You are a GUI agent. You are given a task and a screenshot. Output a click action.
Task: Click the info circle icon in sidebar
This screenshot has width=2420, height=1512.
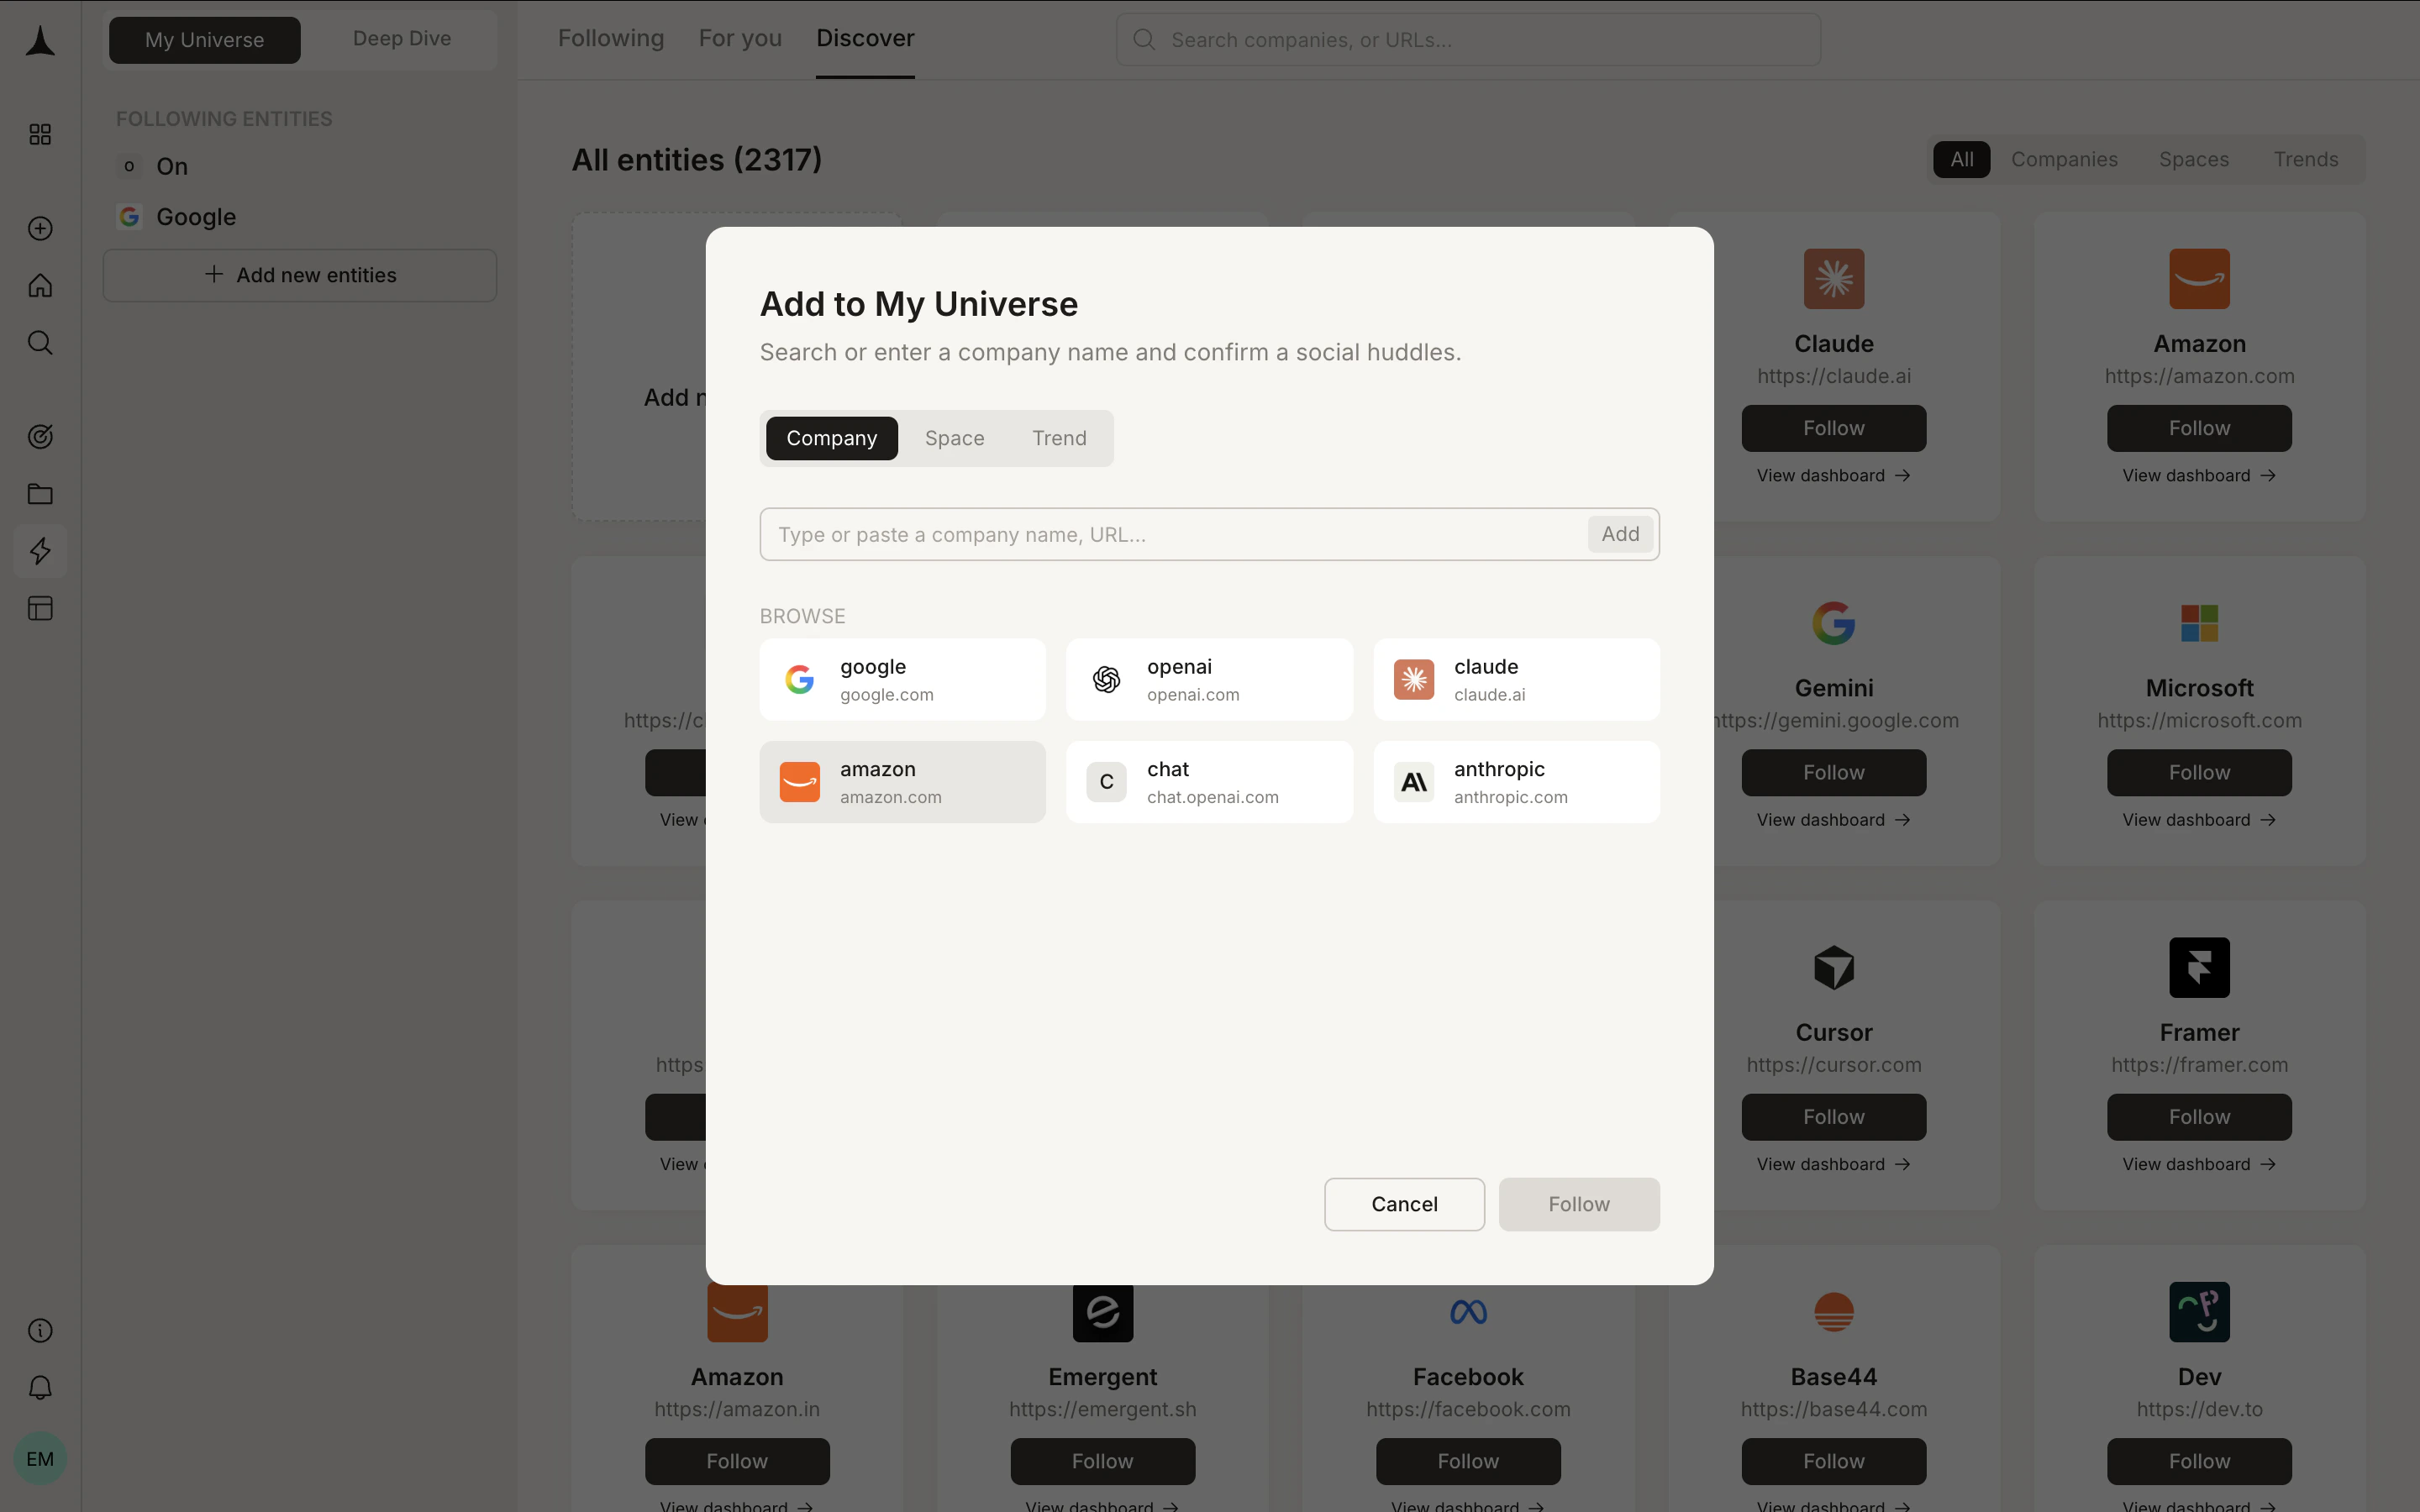pyautogui.click(x=40, y=1330)
